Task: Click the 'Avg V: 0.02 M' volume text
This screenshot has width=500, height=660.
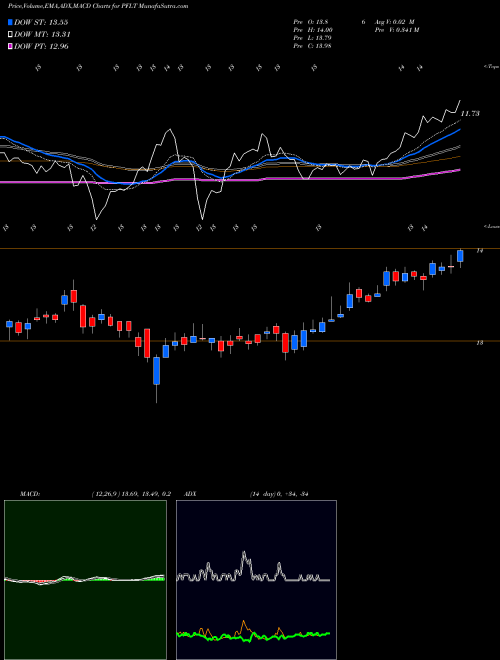Action: [394, 22]
